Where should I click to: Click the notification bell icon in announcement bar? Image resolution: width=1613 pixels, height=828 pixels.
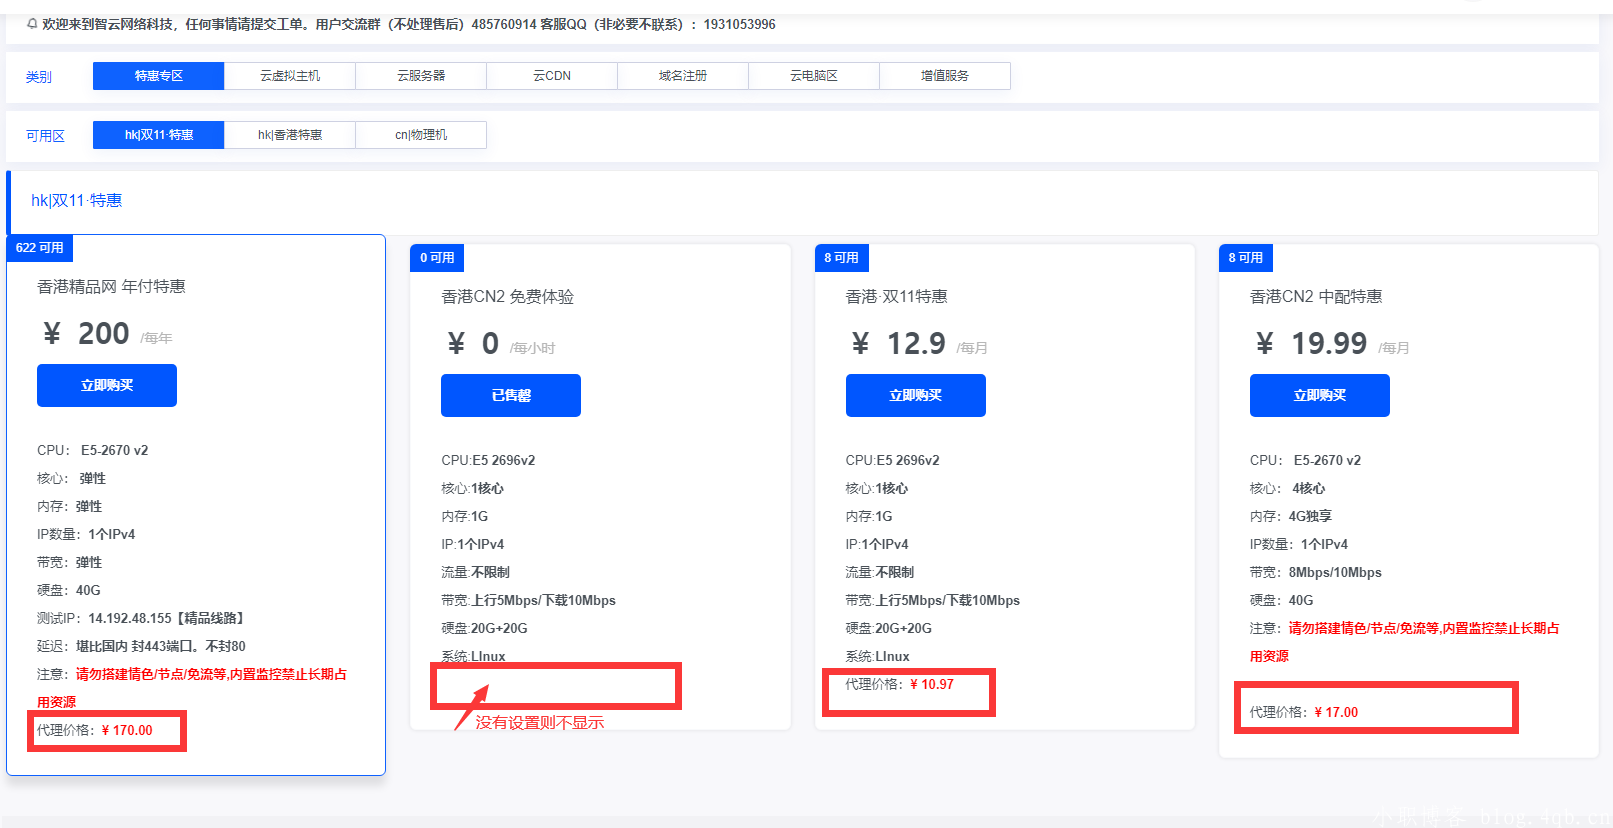tap(32, 24)
